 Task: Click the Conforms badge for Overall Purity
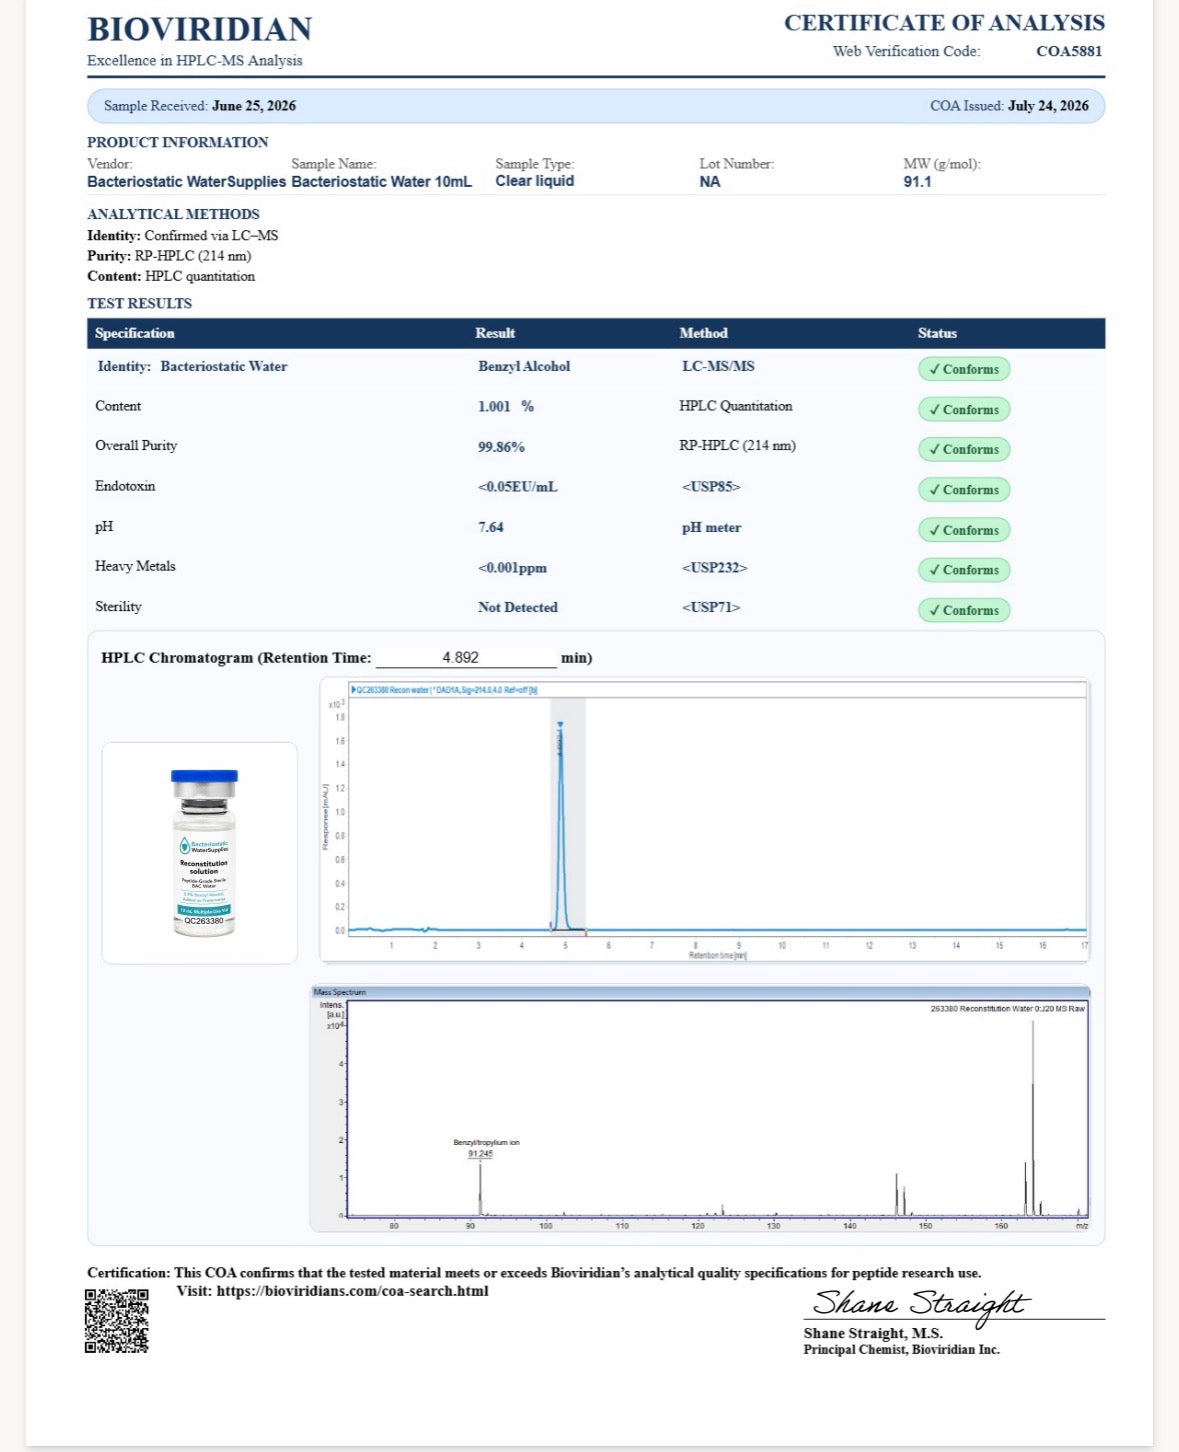click(964, 449)
